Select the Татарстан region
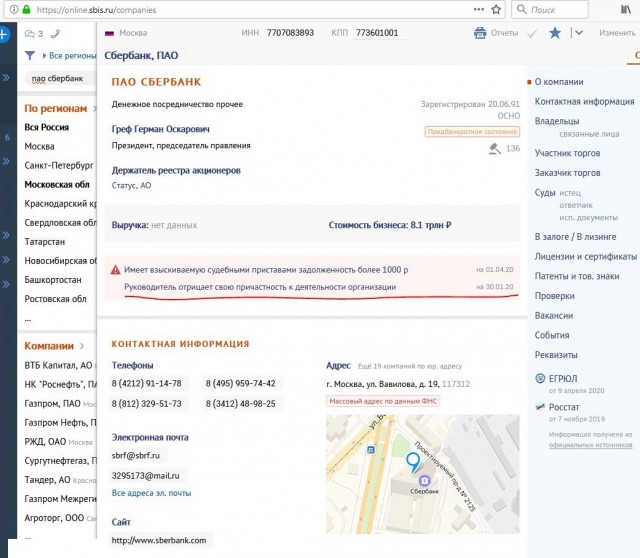 pyautogui.click(x=44, y=242)
